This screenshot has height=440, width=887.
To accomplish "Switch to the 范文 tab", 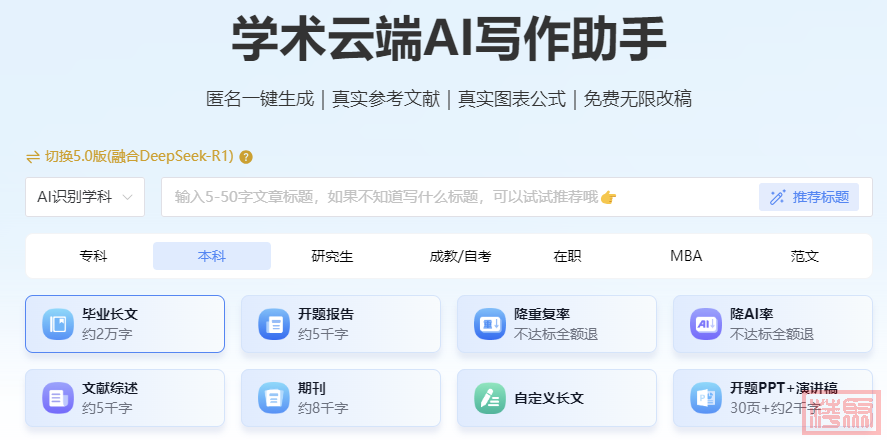I will coord(805,256).
